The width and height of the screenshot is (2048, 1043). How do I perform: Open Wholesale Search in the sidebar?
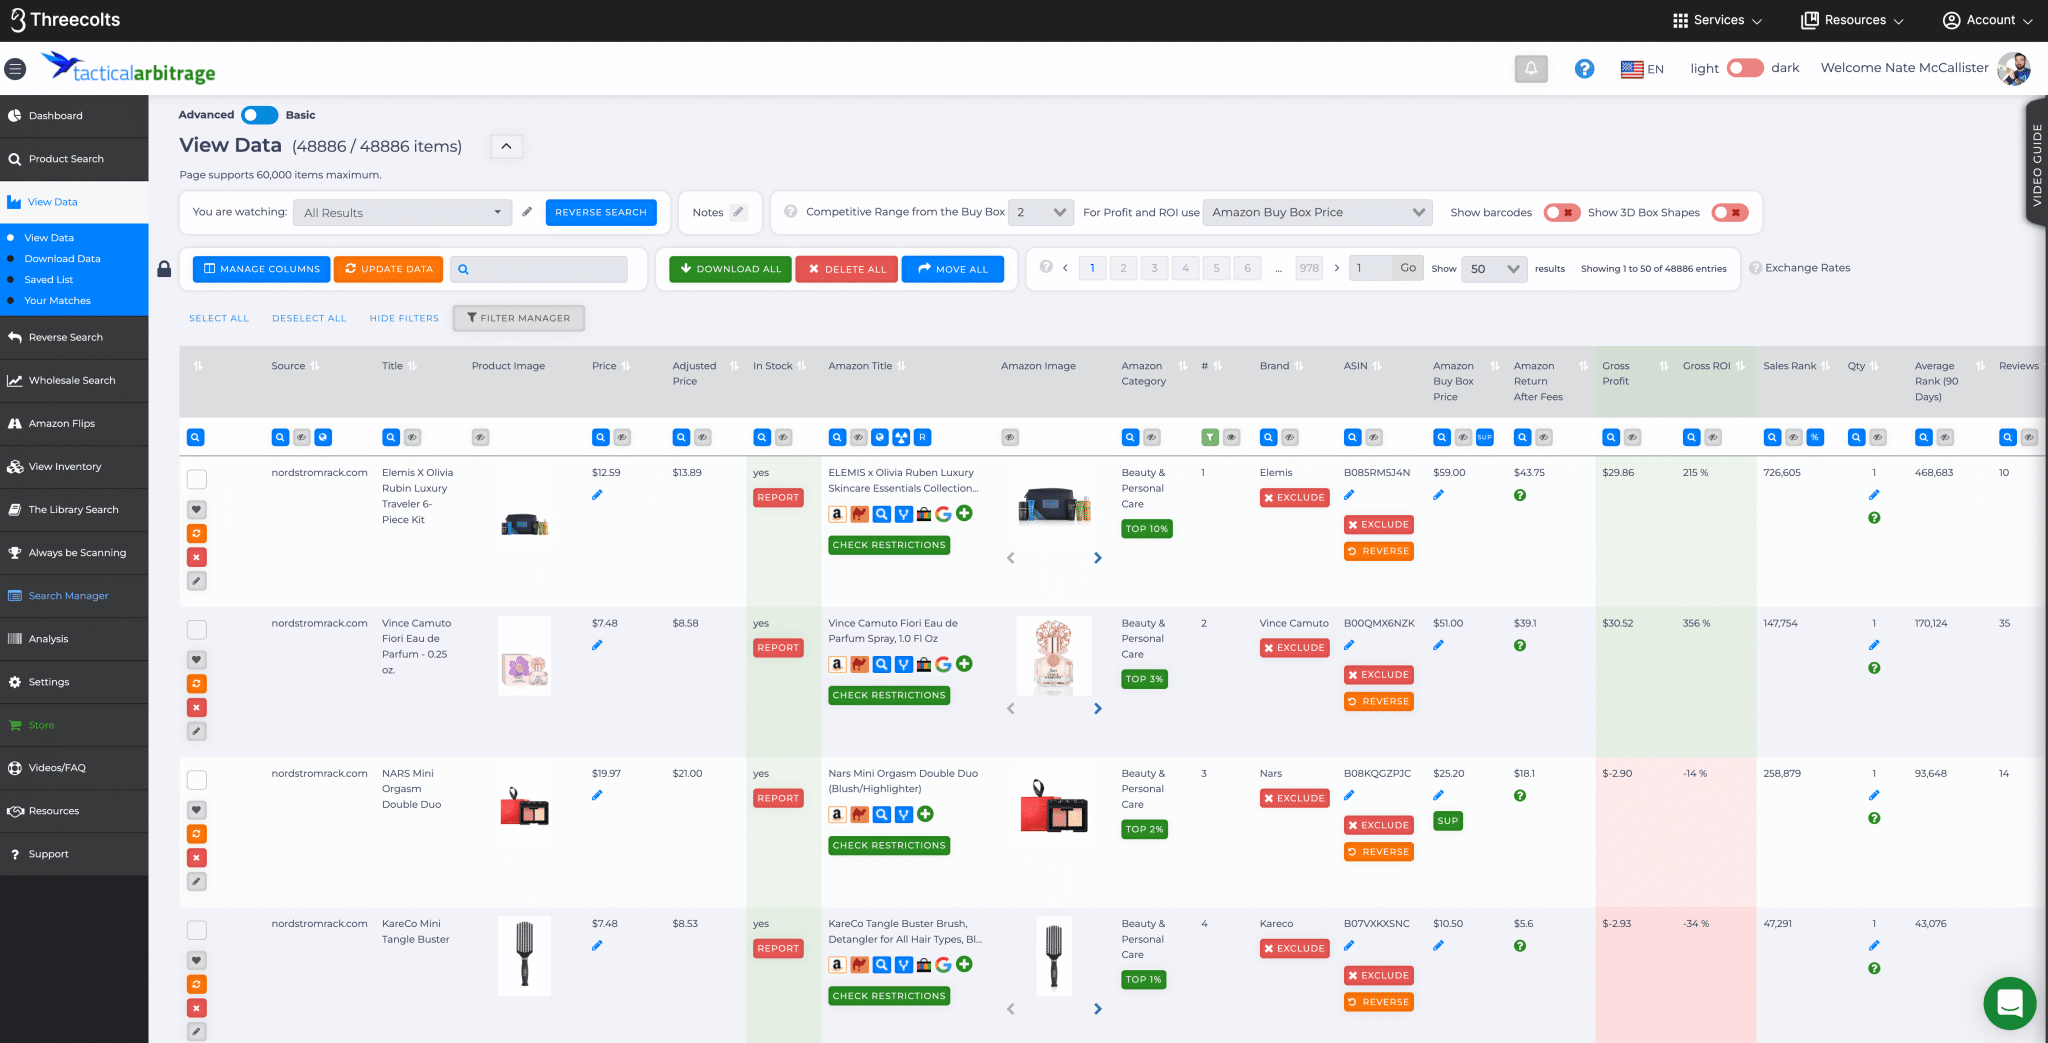(x=72, y=381)
